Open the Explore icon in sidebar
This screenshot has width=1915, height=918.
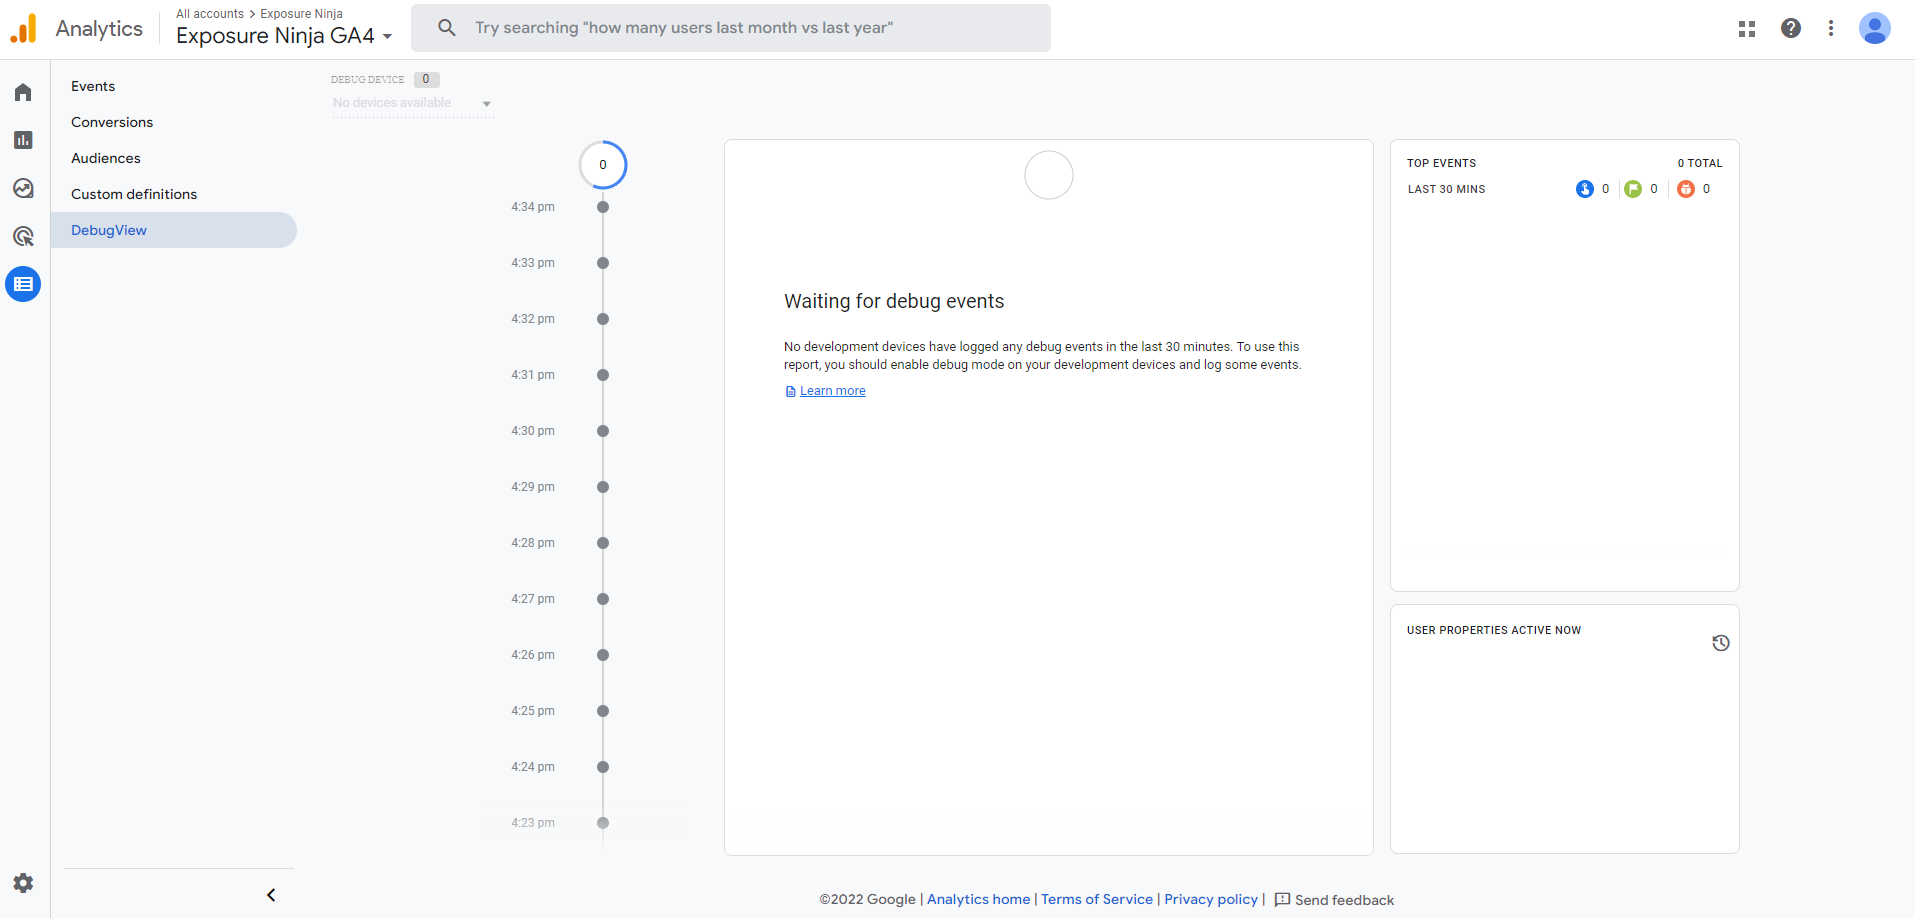tap(23, 188)
